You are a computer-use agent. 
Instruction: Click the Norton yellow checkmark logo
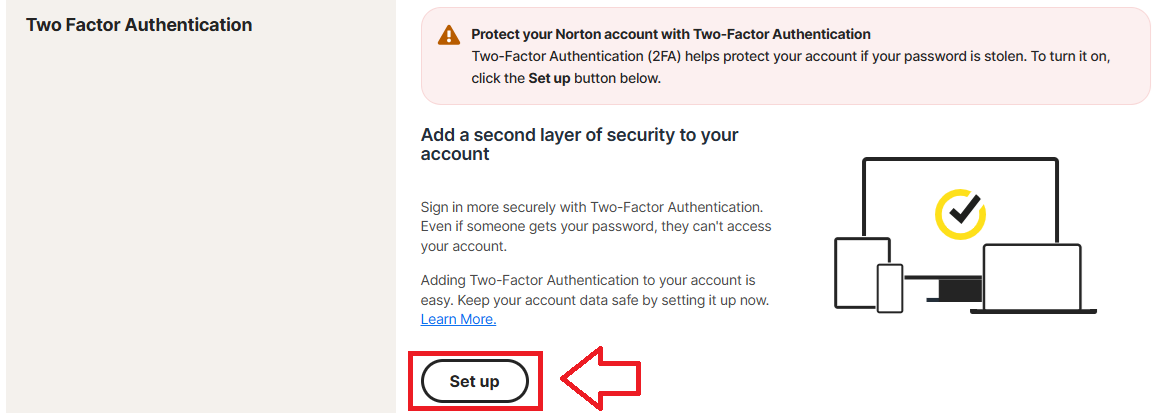960,211
